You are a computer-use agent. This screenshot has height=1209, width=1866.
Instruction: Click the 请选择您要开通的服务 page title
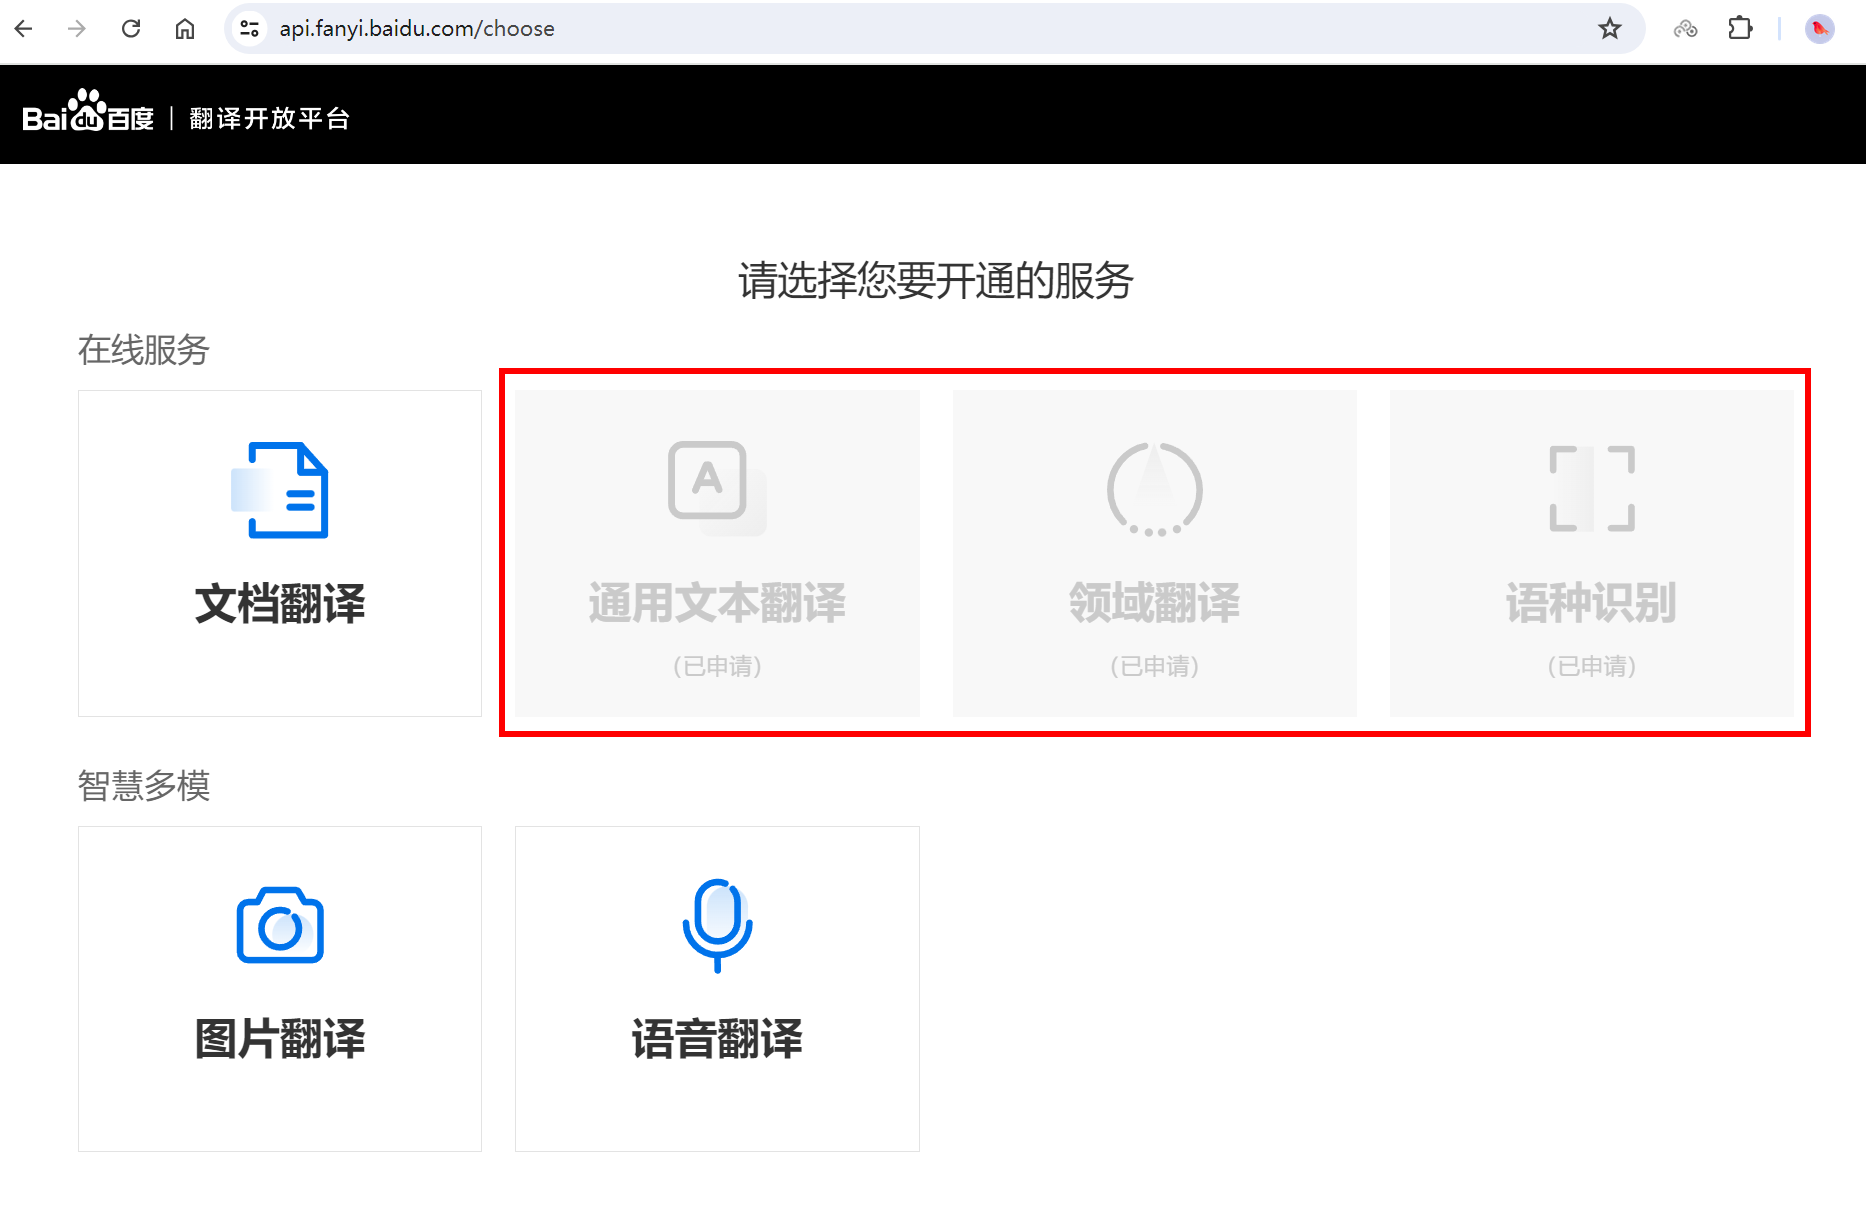935,280
